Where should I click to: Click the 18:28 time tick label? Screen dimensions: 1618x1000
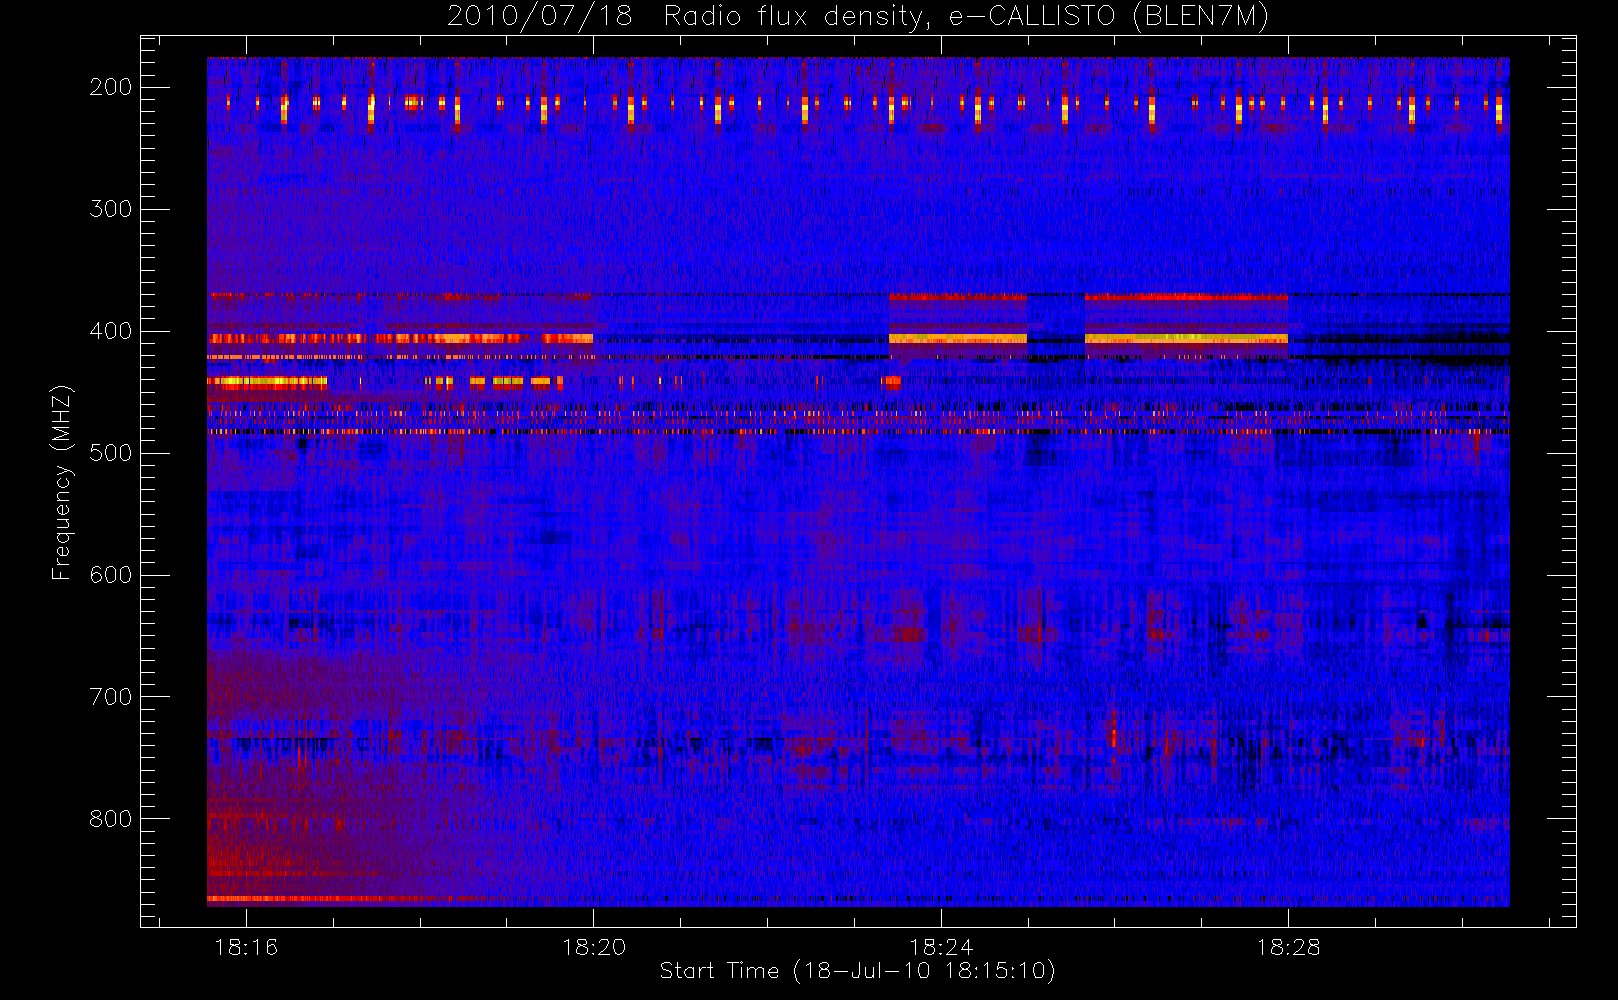[x=1288, y=947]
